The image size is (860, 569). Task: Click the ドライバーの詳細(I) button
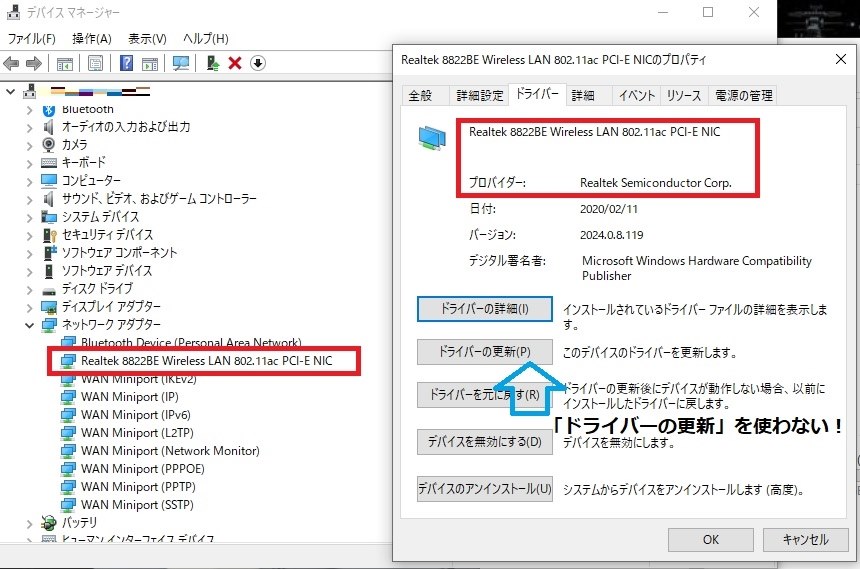tap(485, 309)
